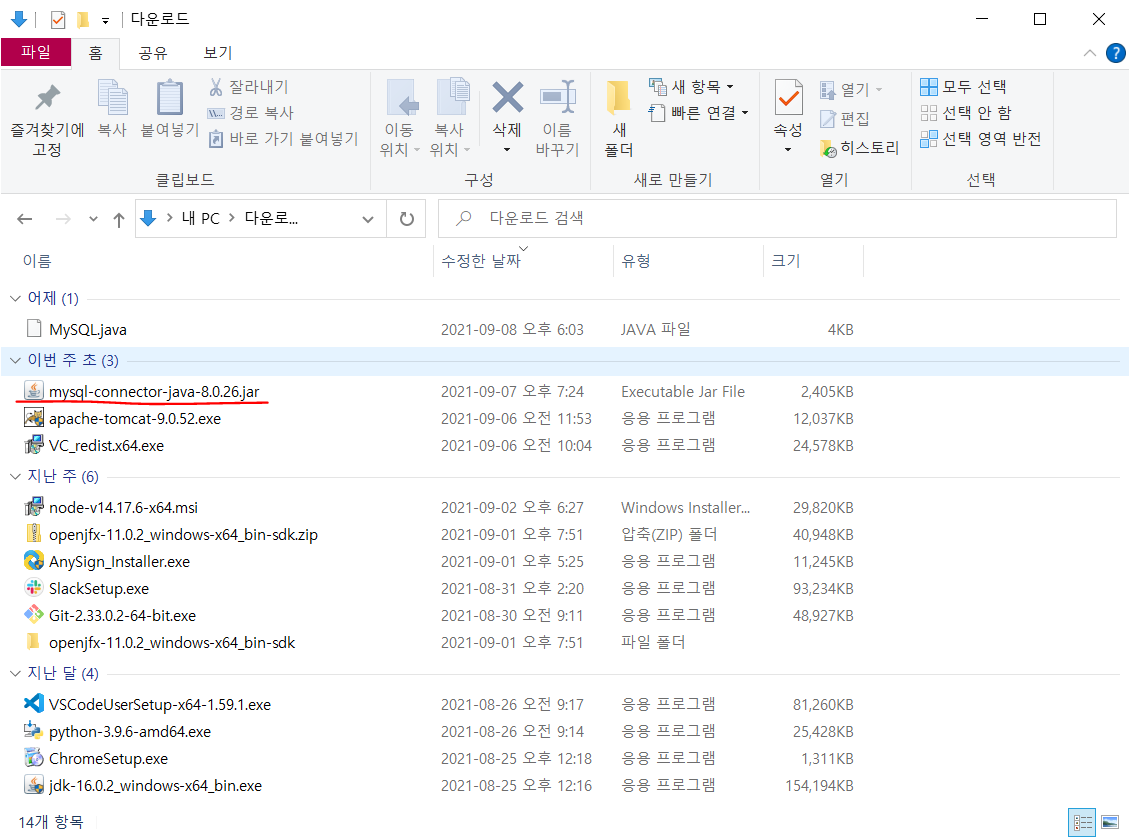
Task: Go up one folder level arrow
Action: point(119,219)
